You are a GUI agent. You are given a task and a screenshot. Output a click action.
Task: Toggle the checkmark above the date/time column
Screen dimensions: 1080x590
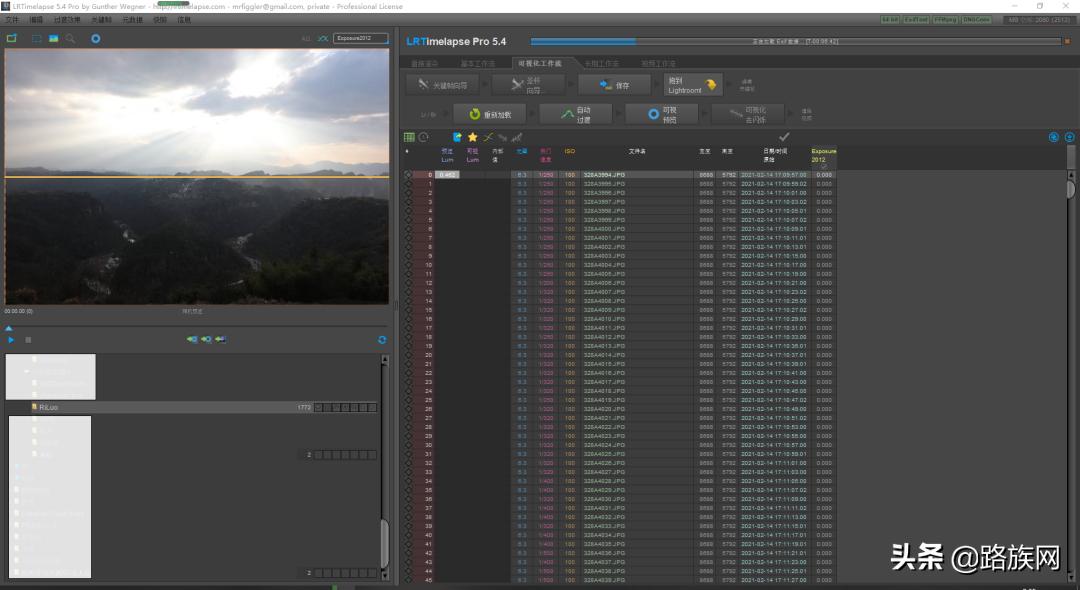coord(783,137)
